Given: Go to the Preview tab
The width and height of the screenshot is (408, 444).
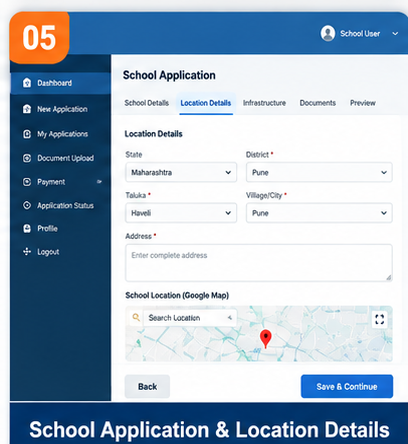Looking at the screenshot, I should coord(363,103).
